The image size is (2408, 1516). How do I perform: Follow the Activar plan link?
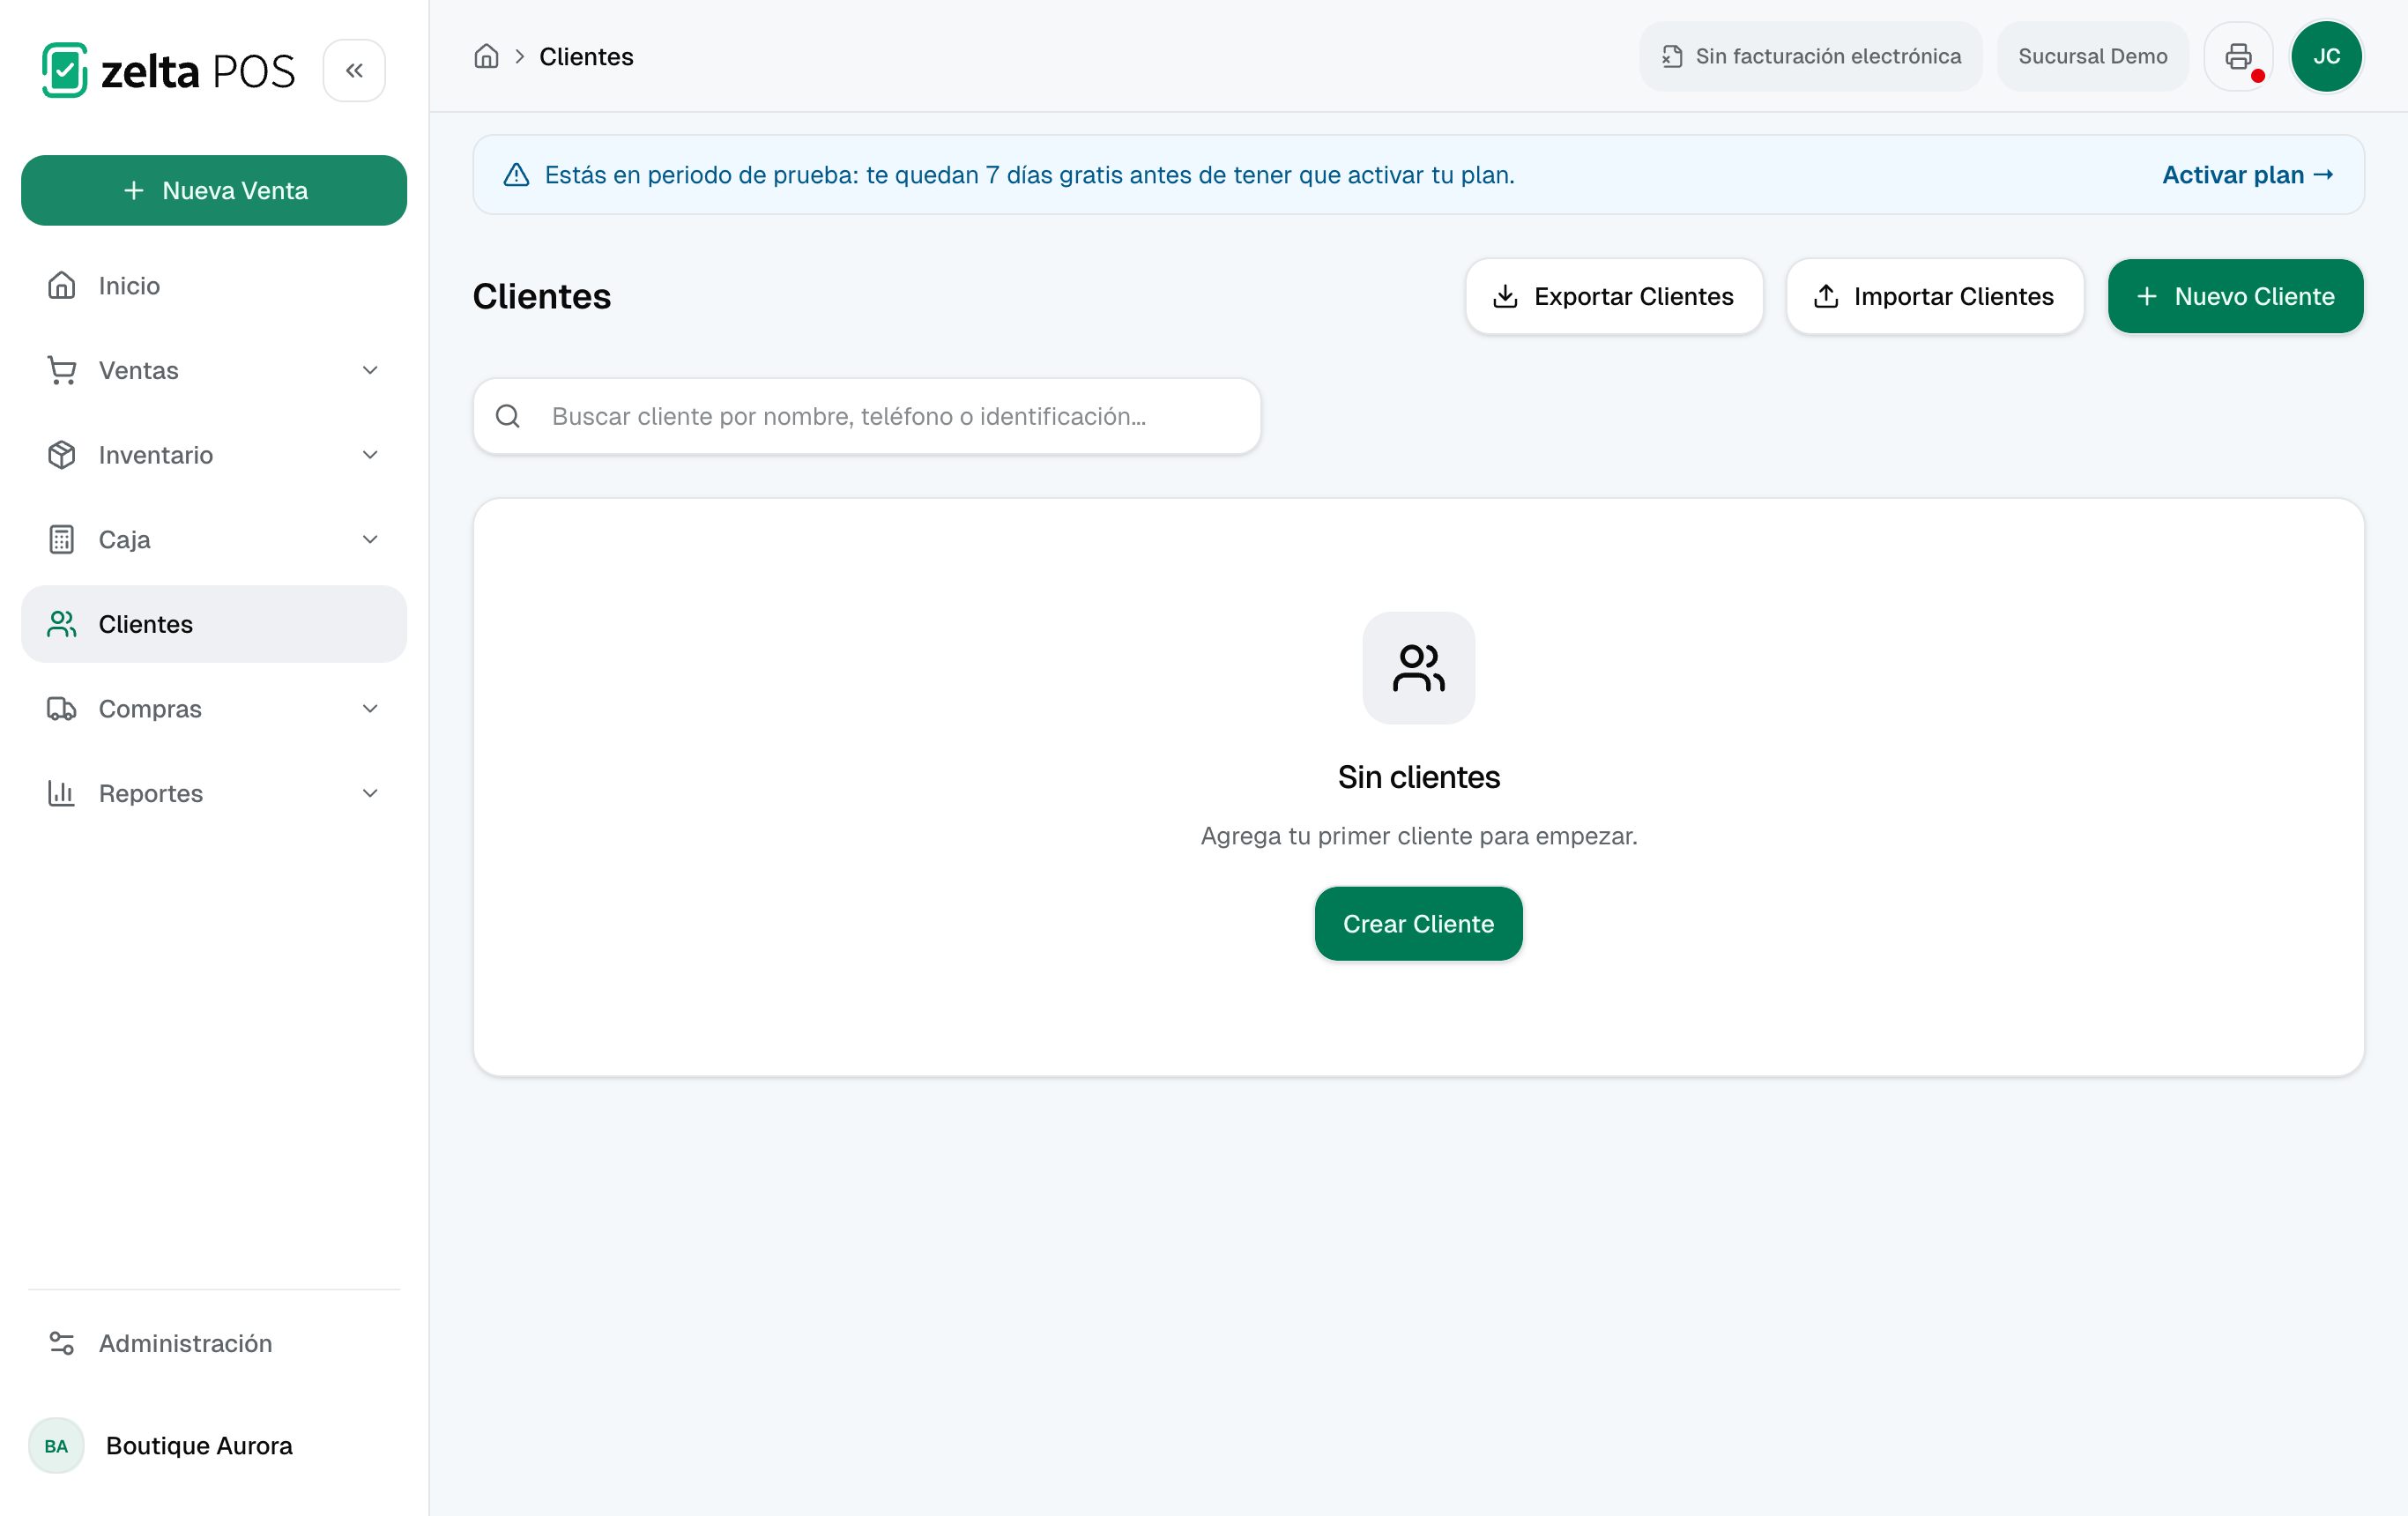pos(2248,175)
